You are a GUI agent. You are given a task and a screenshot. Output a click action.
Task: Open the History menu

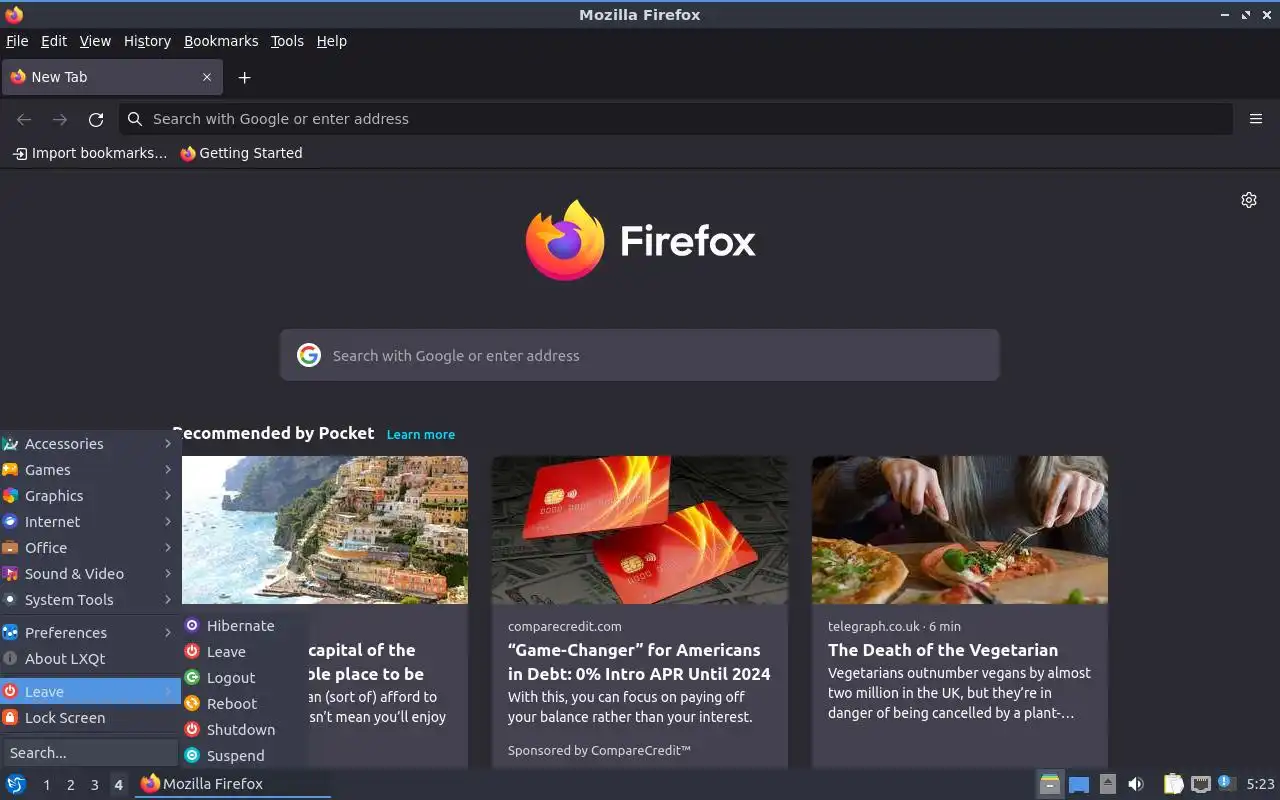pos(147,41)
